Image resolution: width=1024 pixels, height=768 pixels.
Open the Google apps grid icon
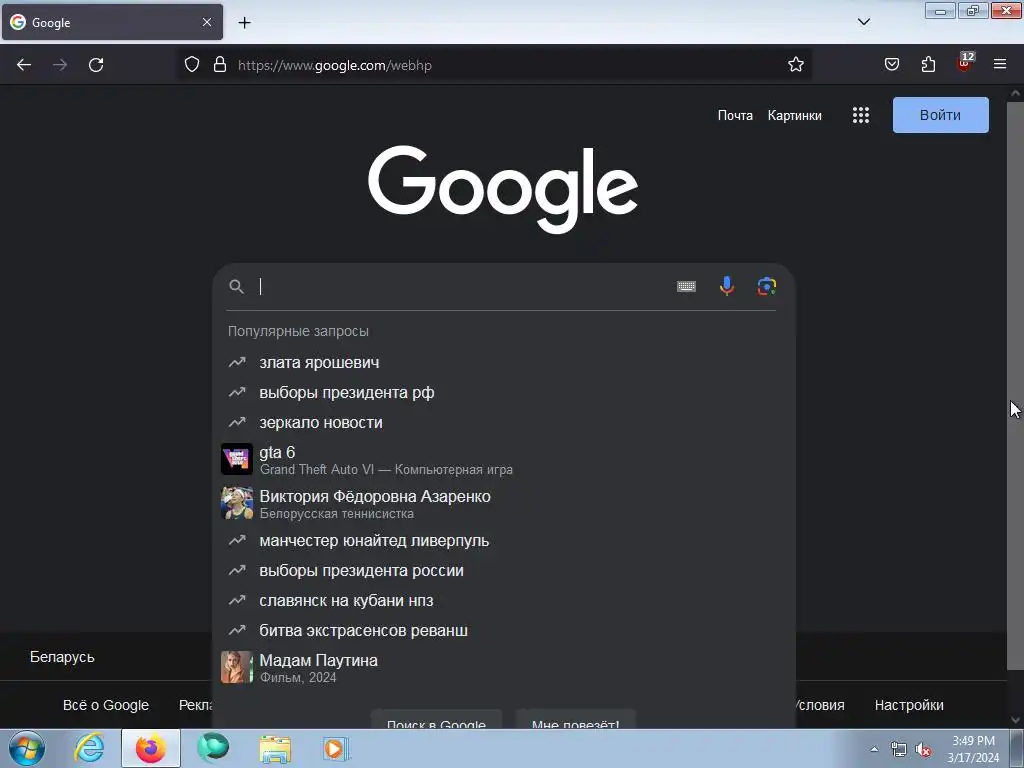[861, 116]
